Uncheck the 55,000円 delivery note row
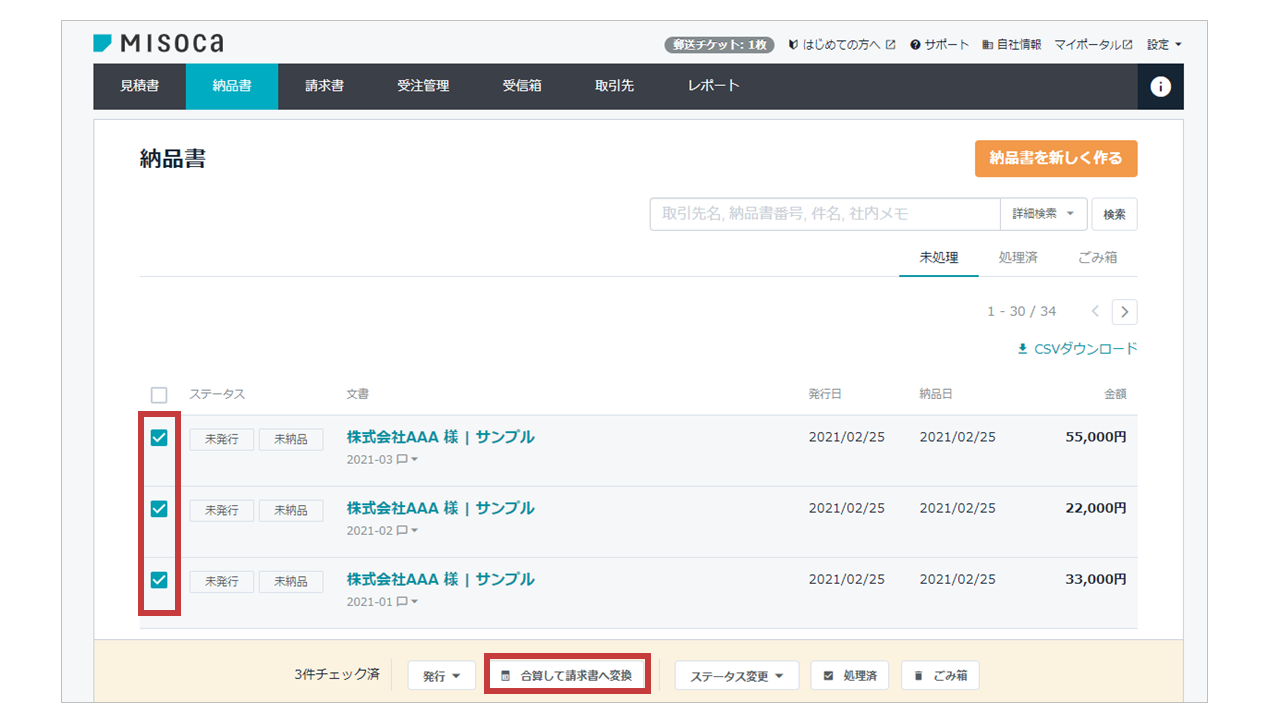Viewport: 1280px width, 720px height. [159, 438]
